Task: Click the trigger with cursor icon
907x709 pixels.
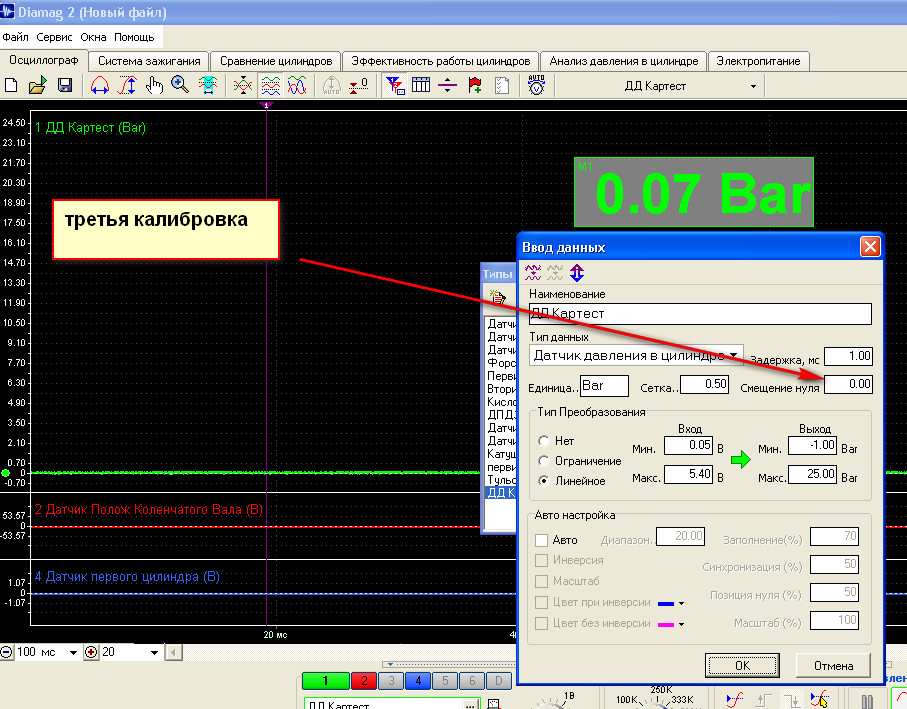Action: 819,700
